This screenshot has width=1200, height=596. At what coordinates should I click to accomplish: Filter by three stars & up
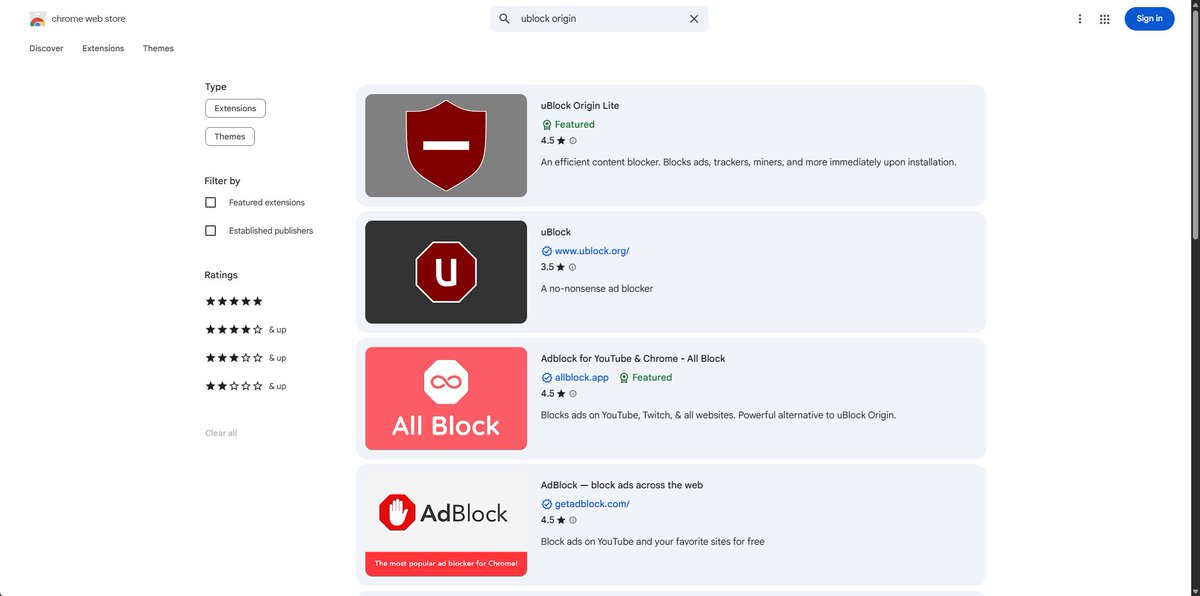tap(246, 357)
